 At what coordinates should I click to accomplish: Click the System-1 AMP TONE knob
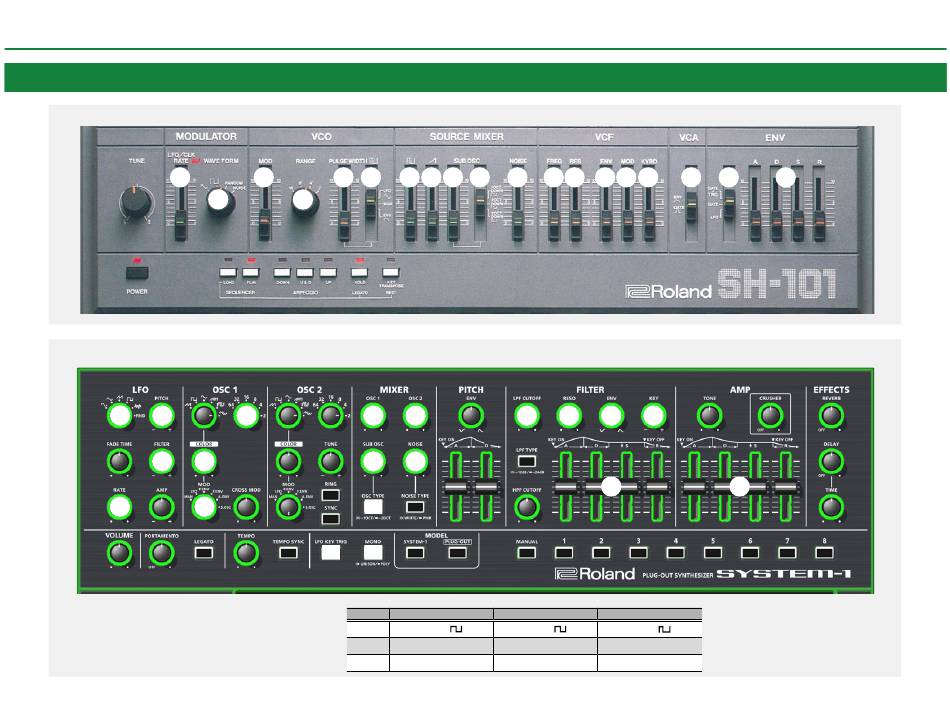[x=709, y=416]
